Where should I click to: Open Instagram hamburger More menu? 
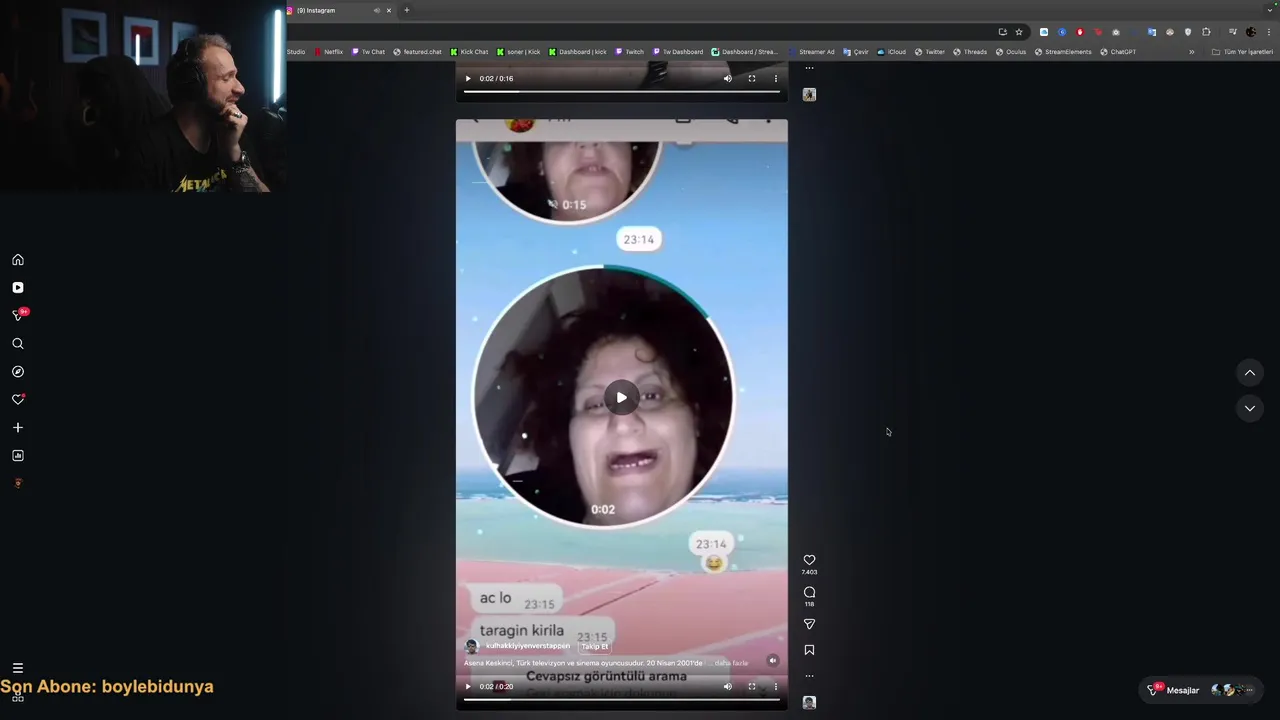[x=18, y=668]
